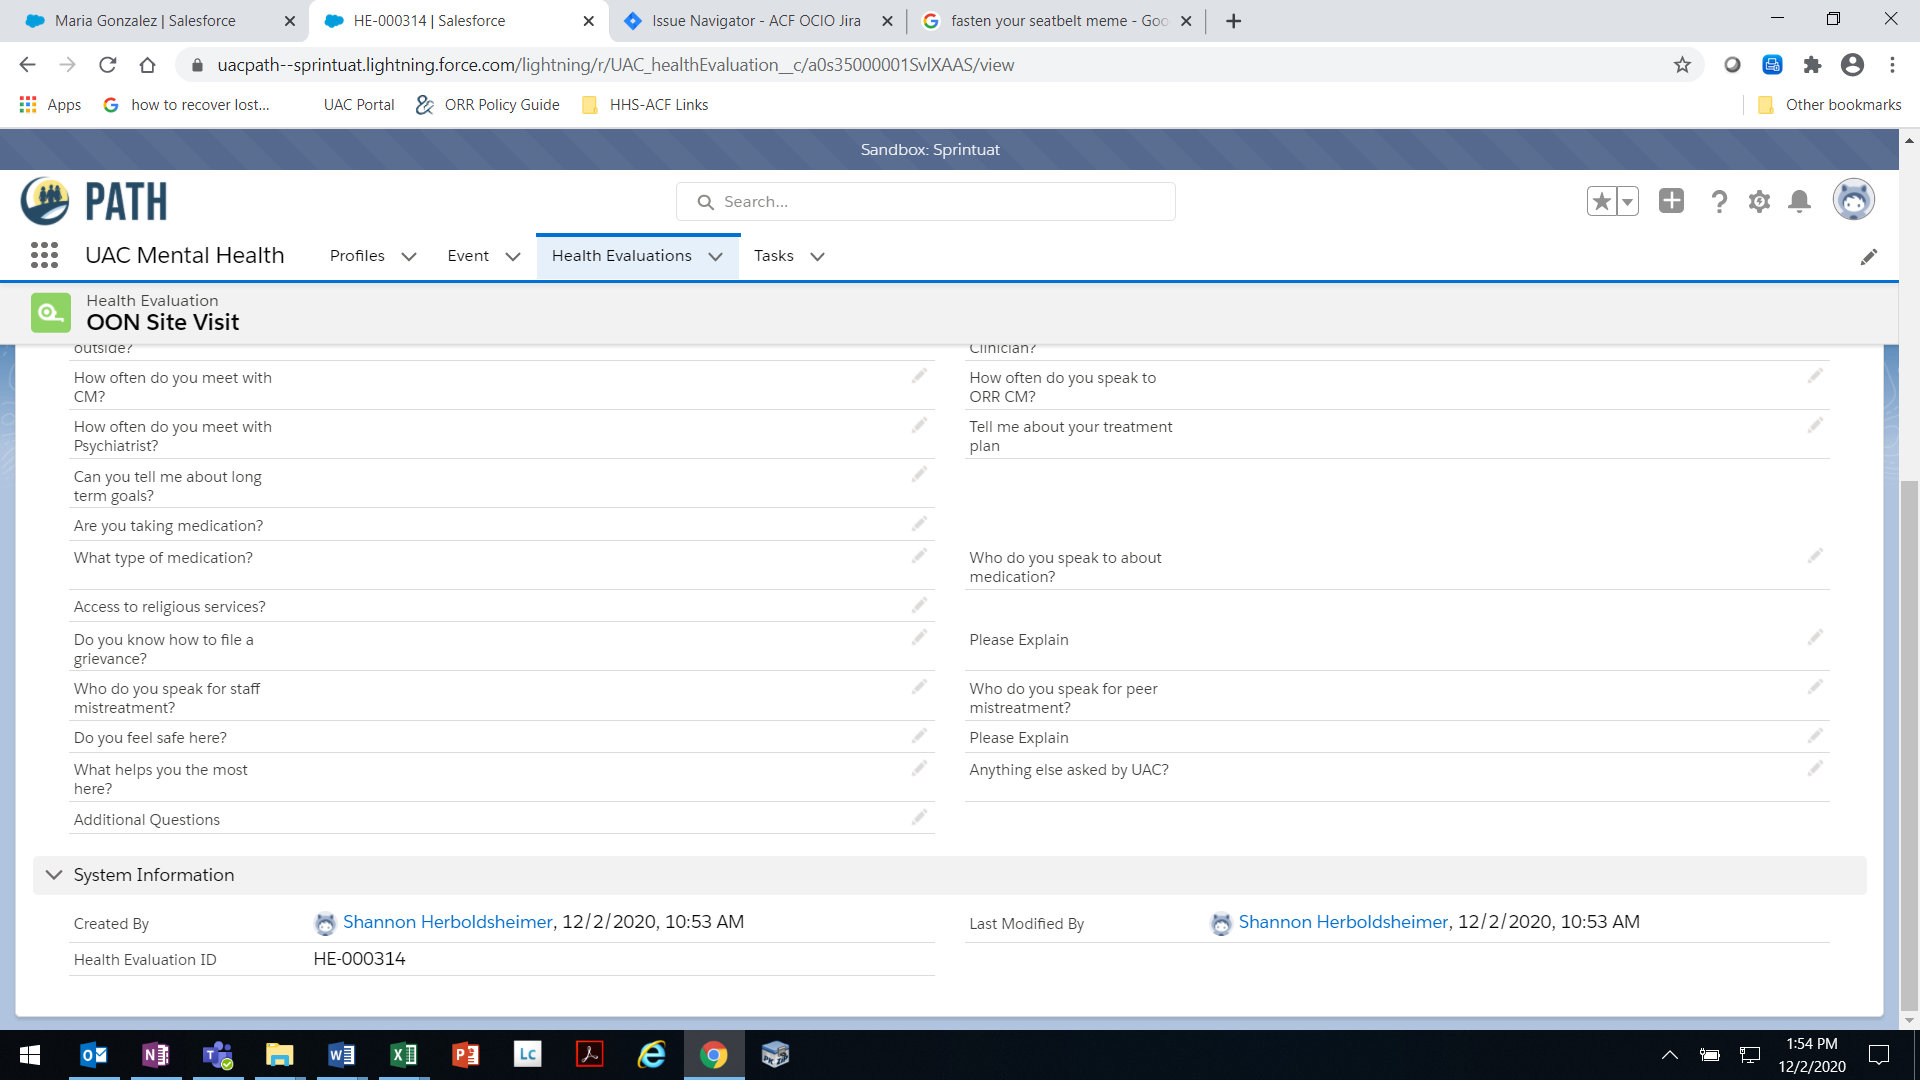The width and height of the screenshot is (1920, 1080).
Task: Click the global actions plus icon
Action: click(1671, 201)
